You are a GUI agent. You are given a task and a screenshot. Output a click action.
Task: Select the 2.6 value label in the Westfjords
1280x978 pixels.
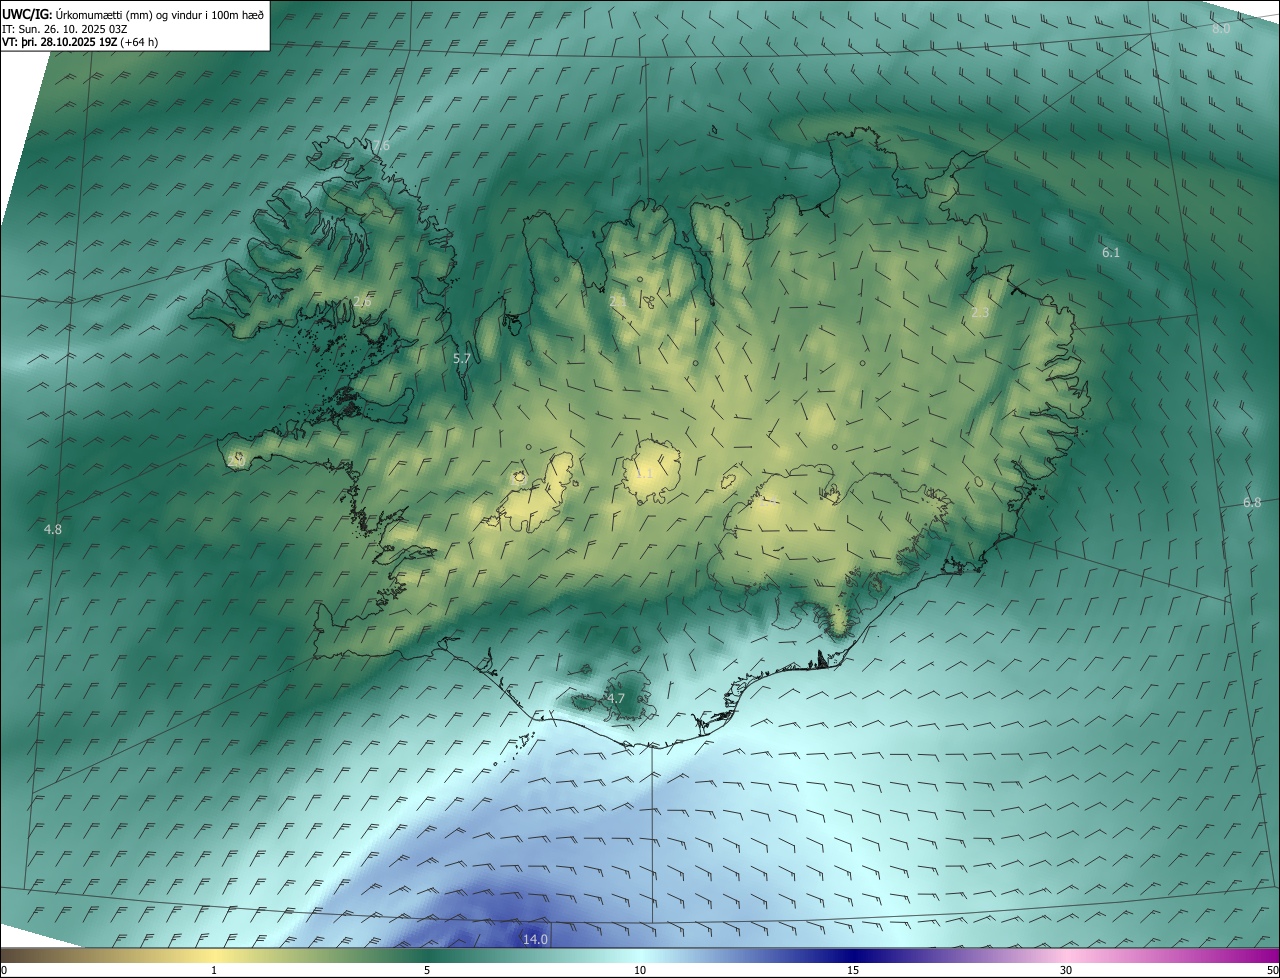[x=362, y=302]
